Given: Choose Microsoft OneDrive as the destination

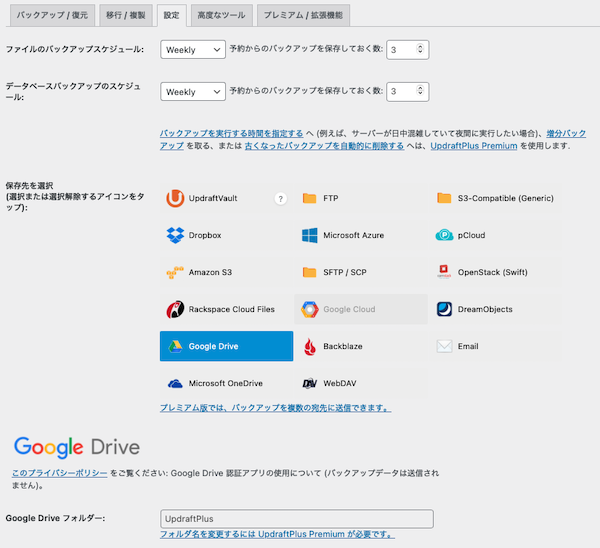Looking at the screenshot, I should coord(225,383).
